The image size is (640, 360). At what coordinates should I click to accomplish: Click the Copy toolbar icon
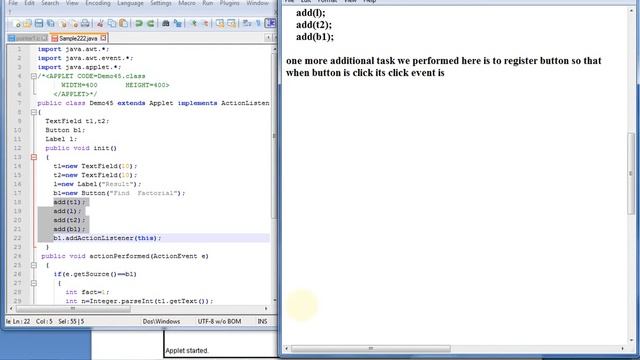point(111,24)
